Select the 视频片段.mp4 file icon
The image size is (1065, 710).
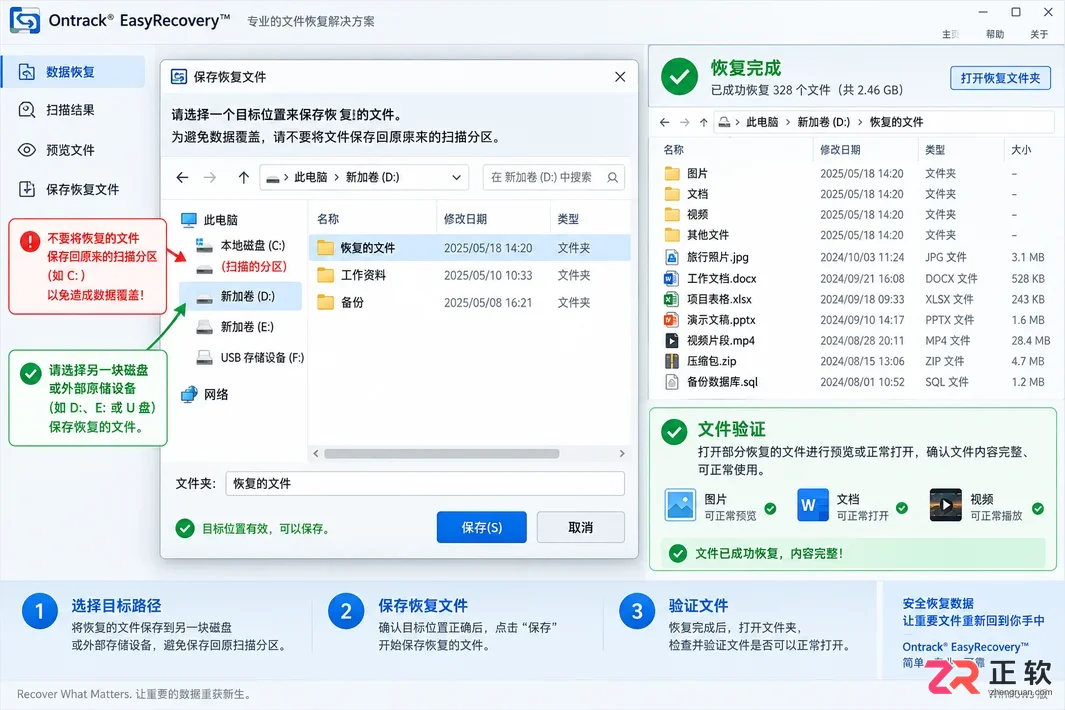[x=671, y=340]
